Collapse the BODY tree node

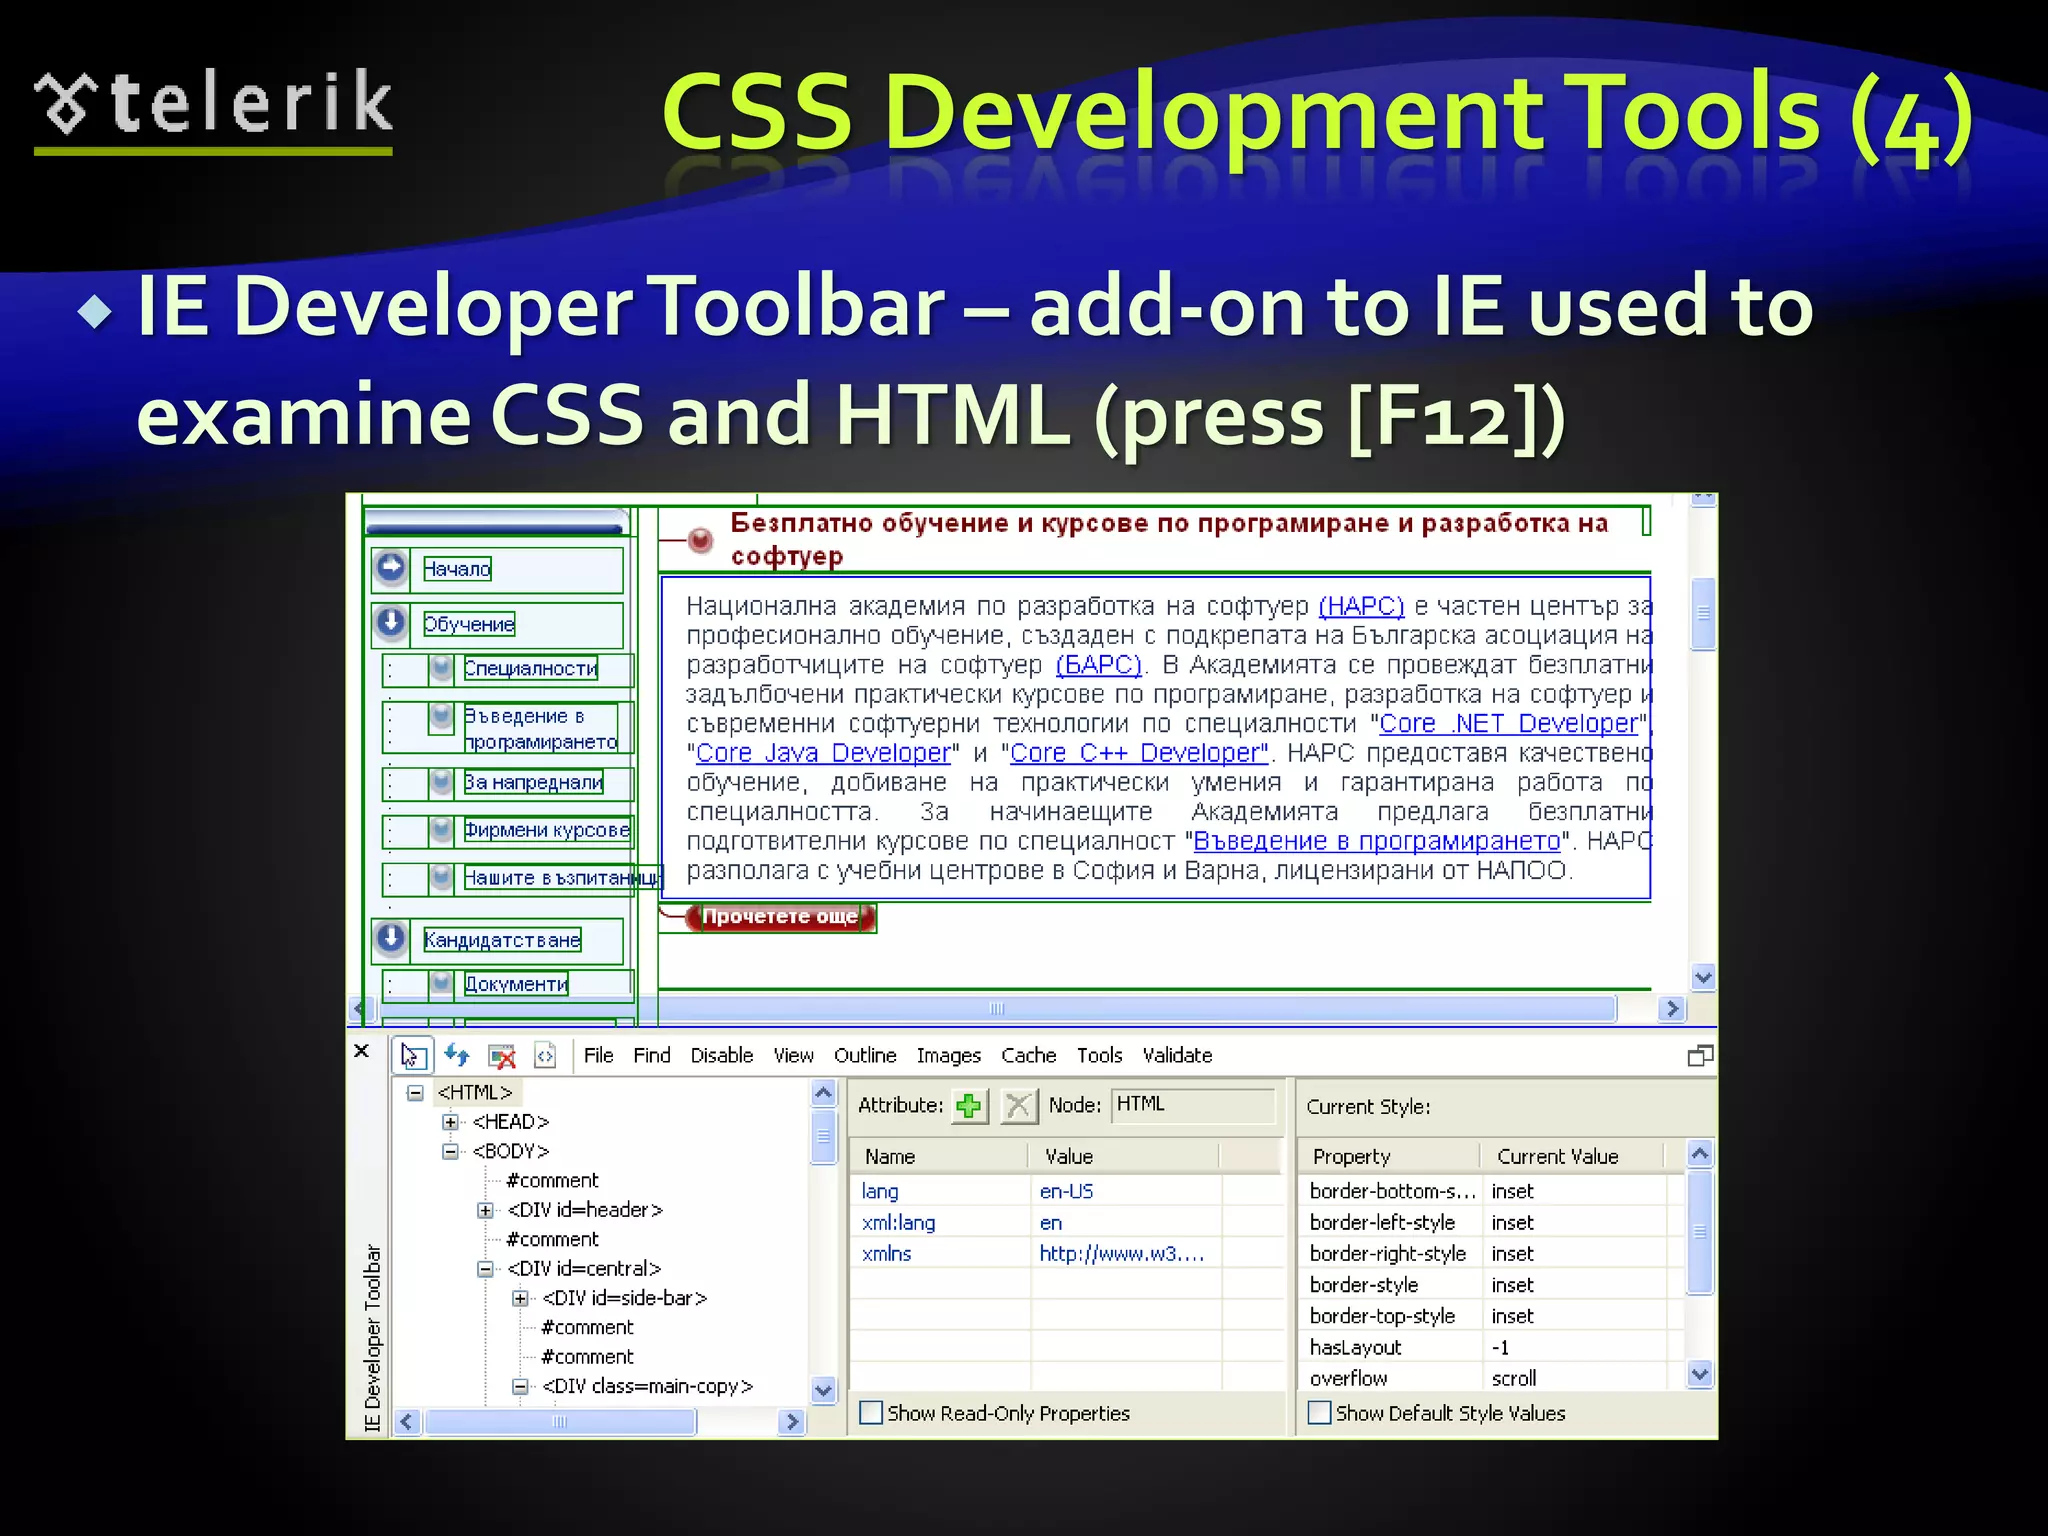point(450,1152)
